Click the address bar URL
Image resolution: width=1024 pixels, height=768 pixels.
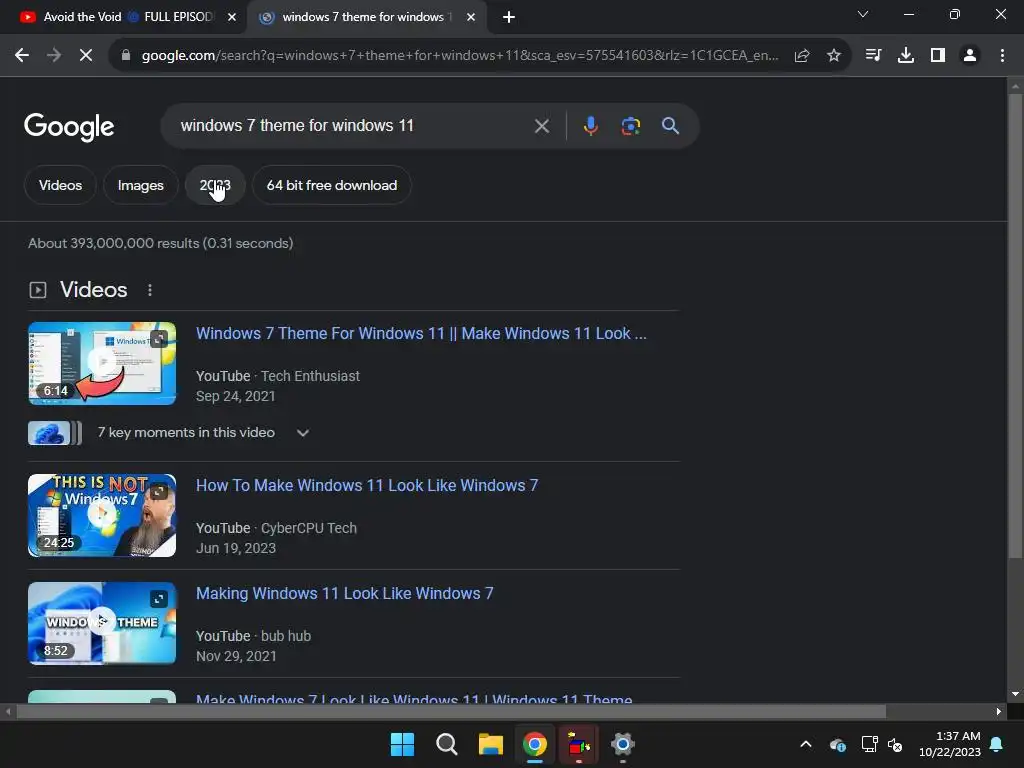(460, 56)
